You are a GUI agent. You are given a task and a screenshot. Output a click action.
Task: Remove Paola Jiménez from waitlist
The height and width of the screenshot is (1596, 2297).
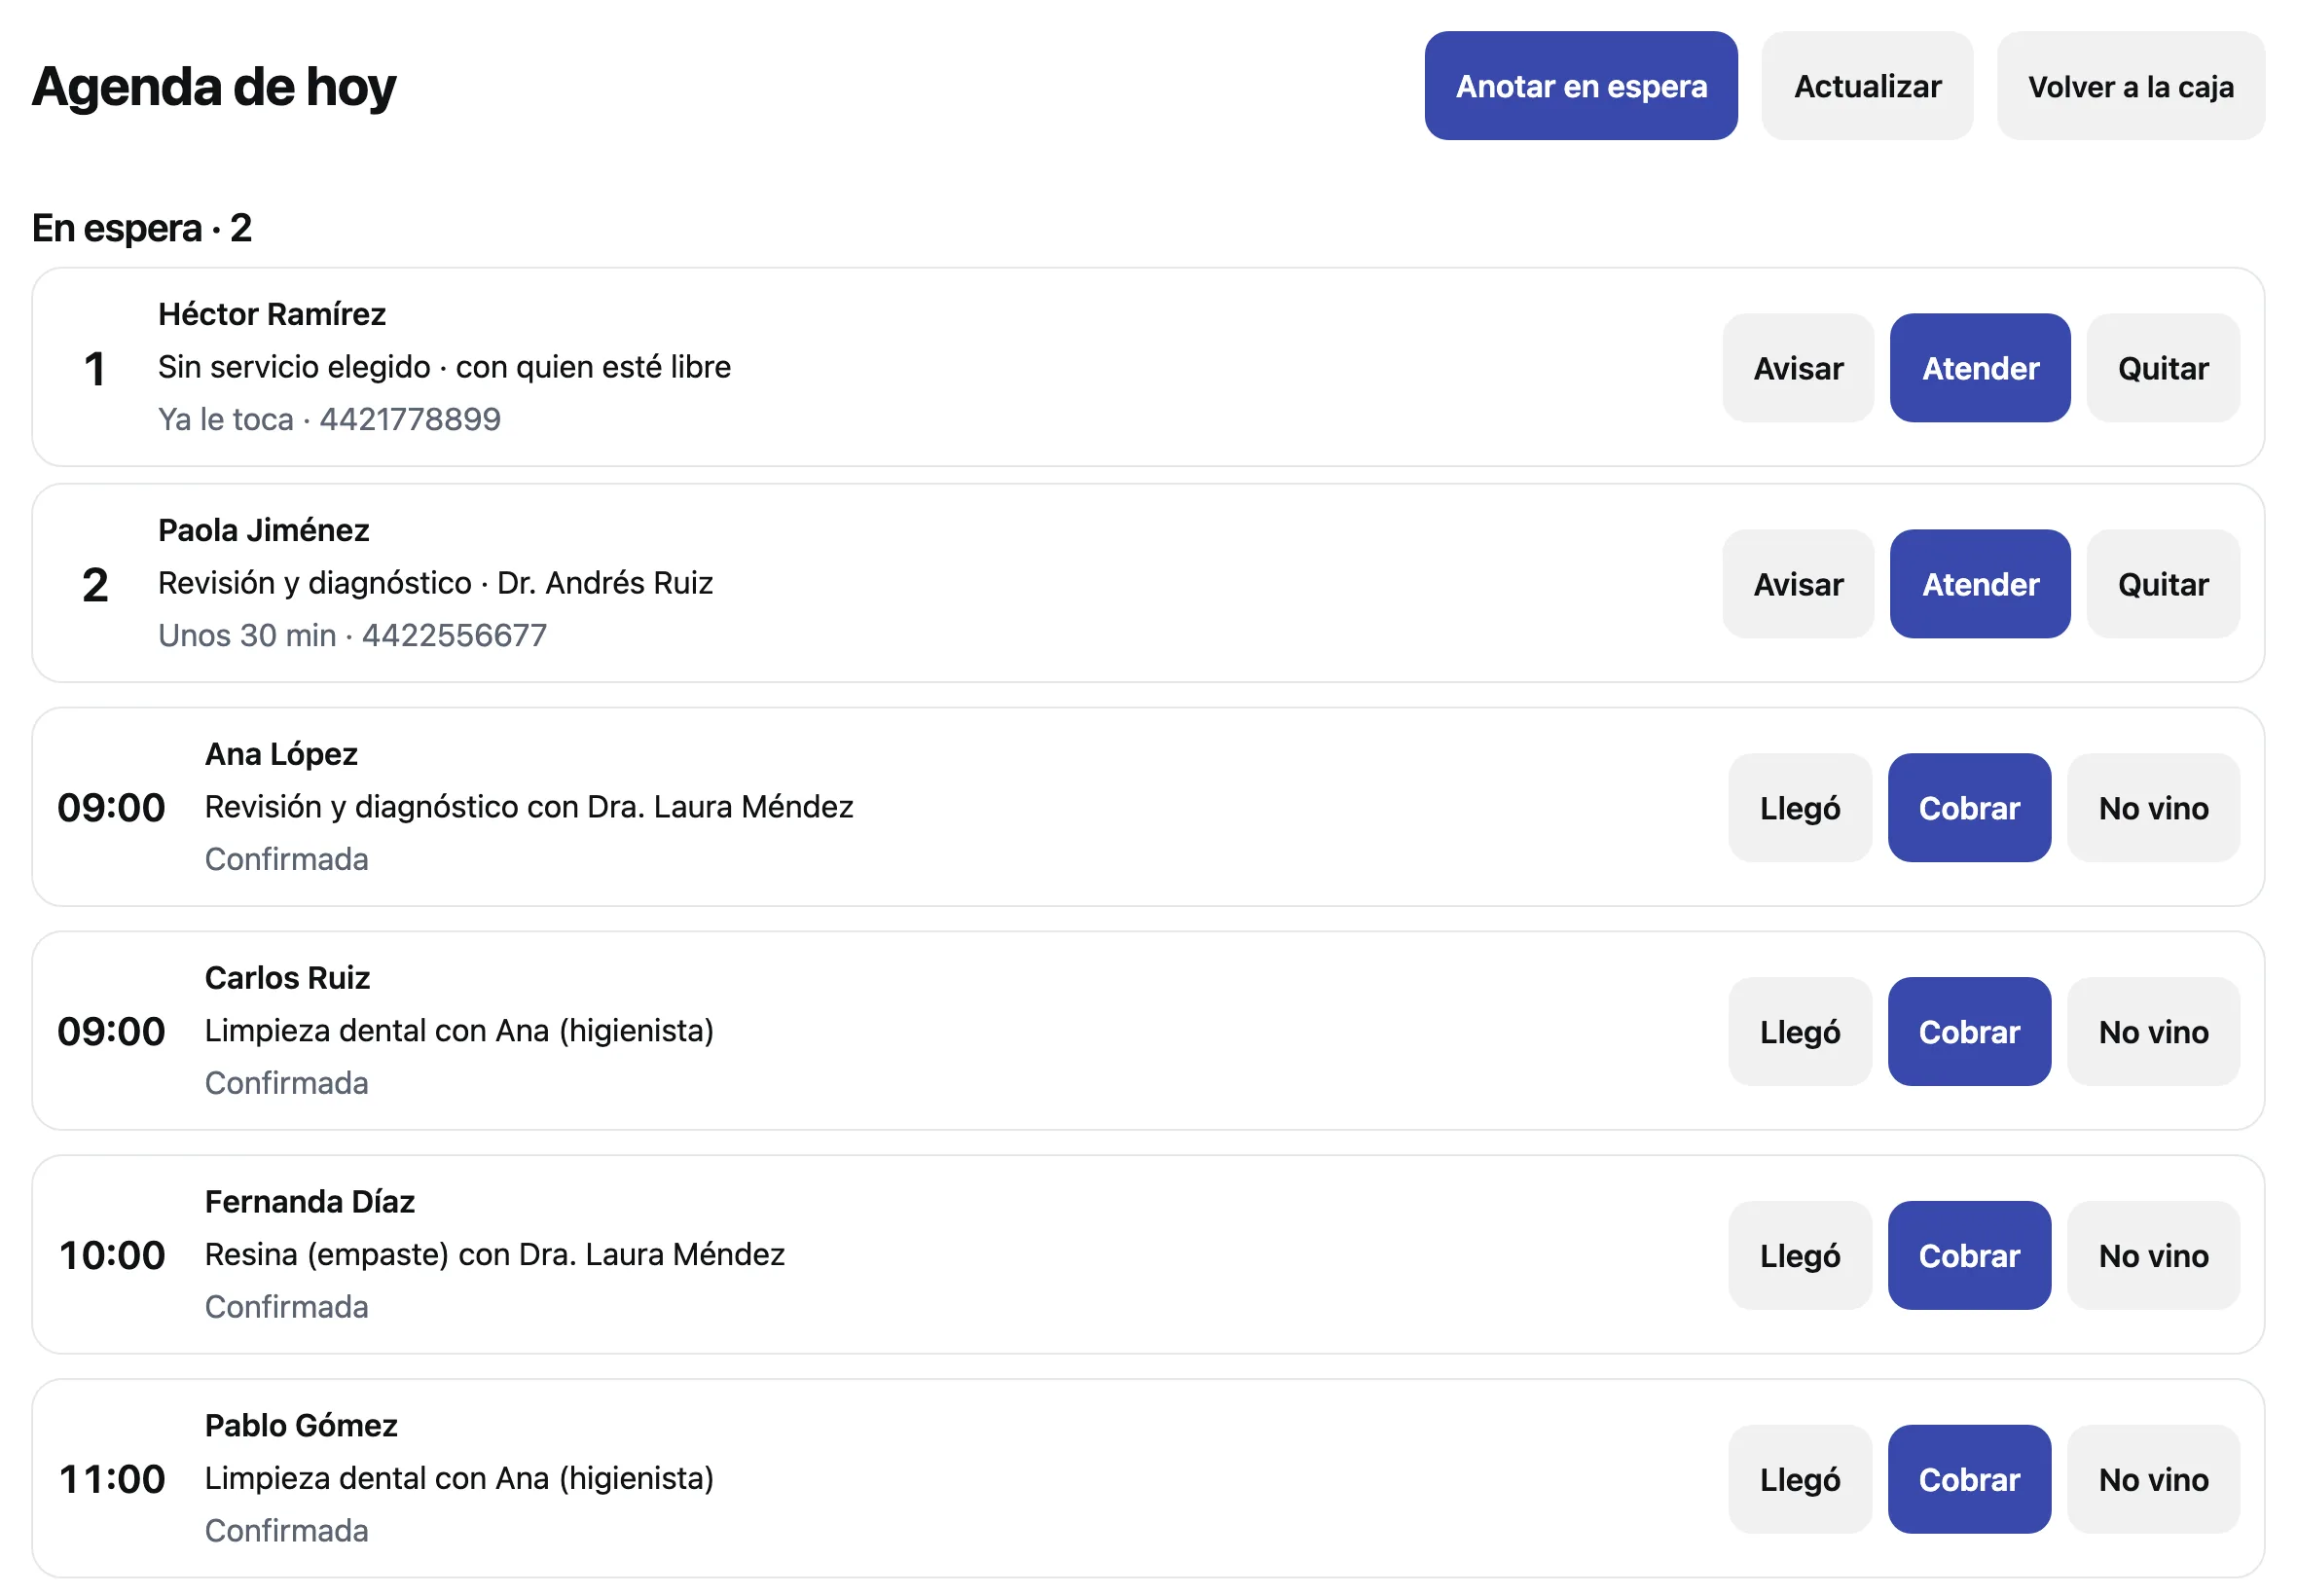pos(2162,584)
